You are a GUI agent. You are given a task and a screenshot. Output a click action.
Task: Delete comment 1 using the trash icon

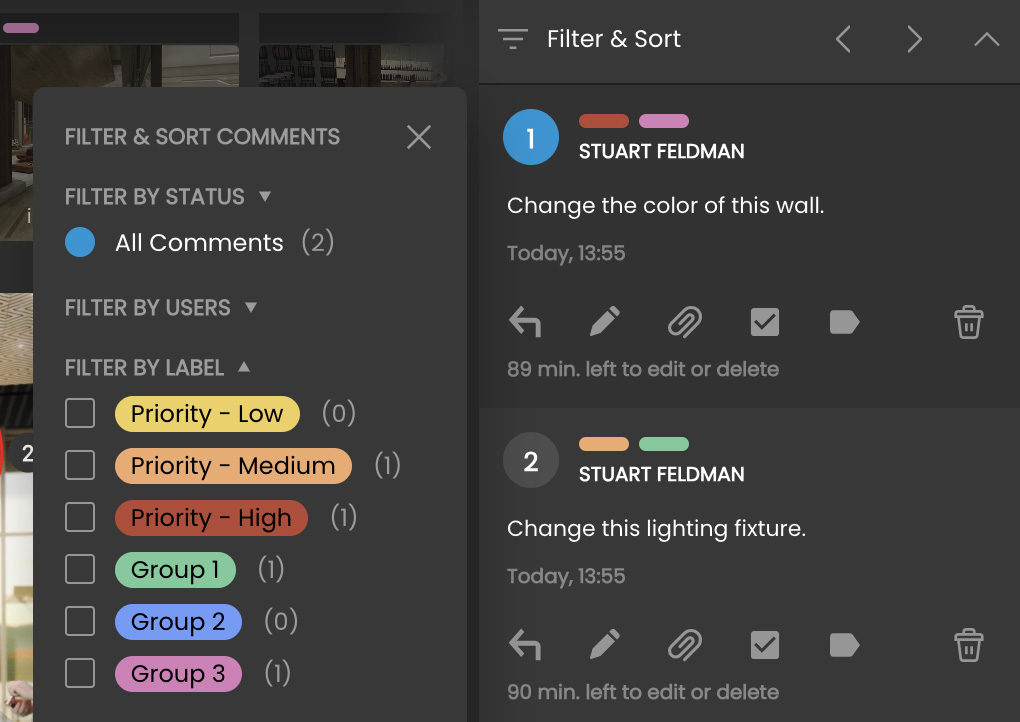coord(967,321)
